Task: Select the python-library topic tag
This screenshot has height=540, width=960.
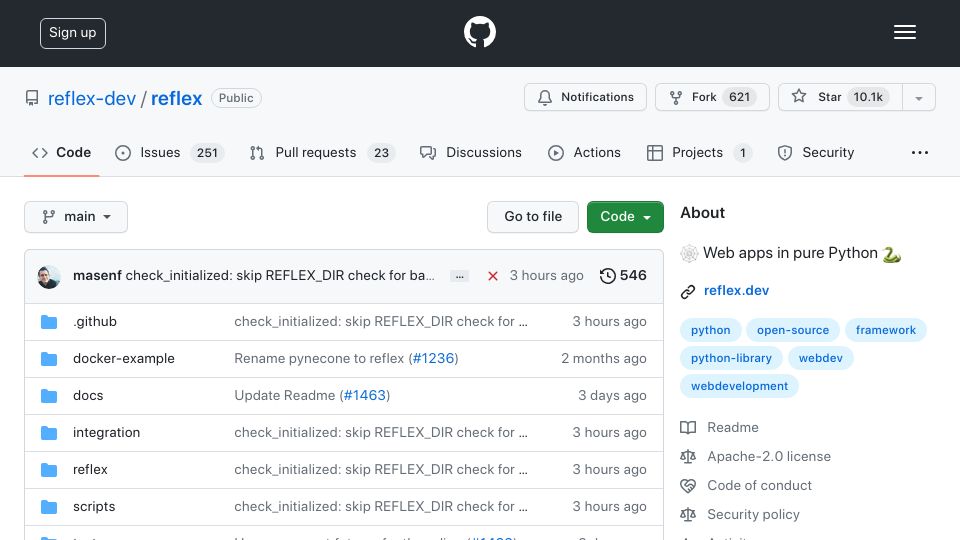Action: [731, 358]
